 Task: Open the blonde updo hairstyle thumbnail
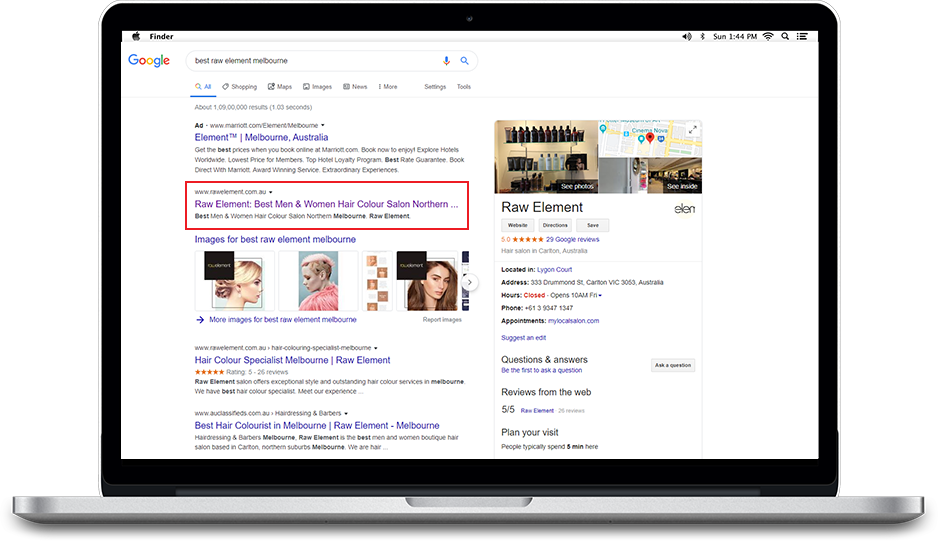pyautogui.click(x=234, y=281)
